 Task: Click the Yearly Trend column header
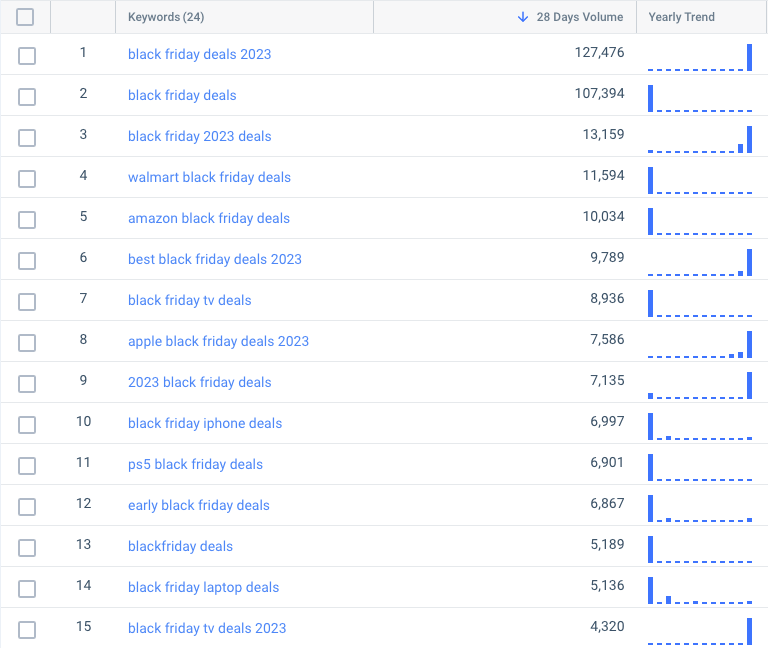point(681,17)
